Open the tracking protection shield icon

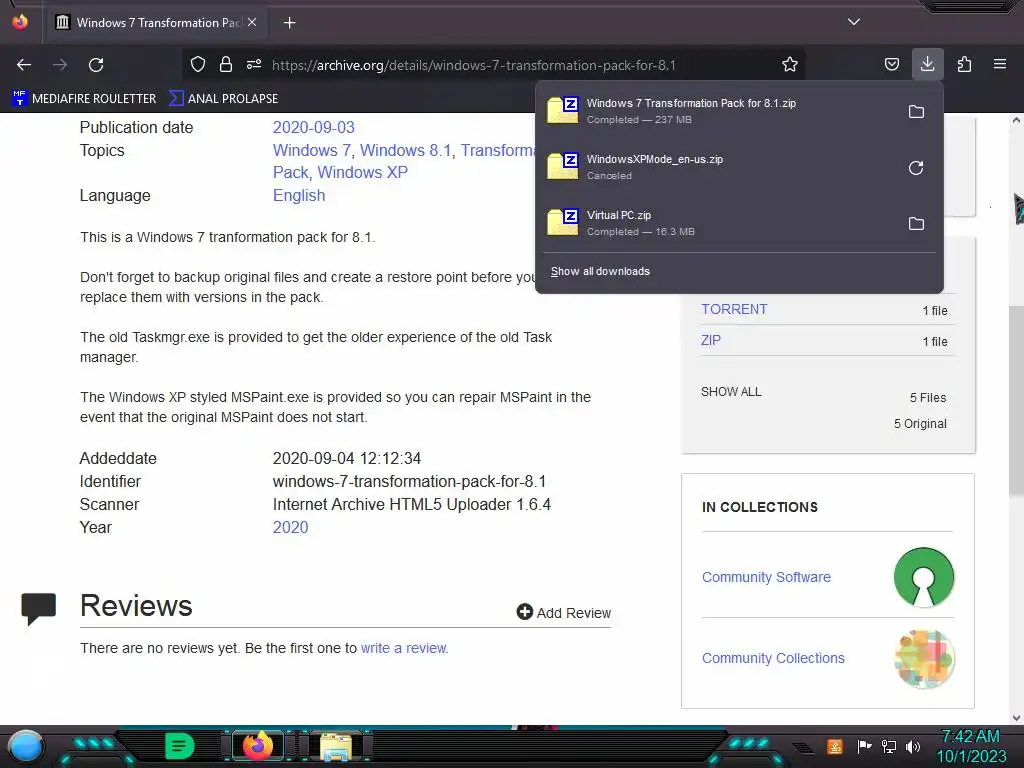198,65
